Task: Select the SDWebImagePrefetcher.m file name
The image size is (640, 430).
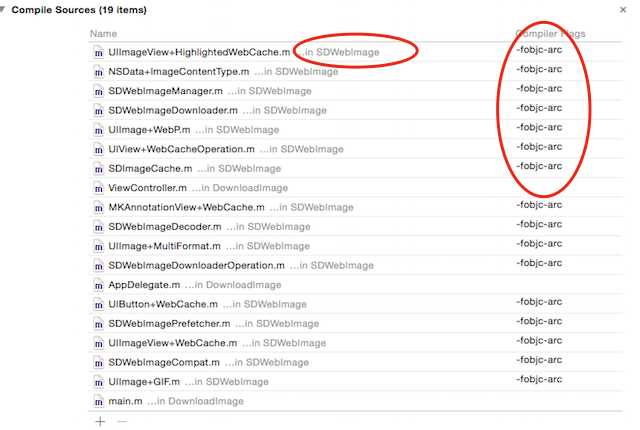Action: 169,324
